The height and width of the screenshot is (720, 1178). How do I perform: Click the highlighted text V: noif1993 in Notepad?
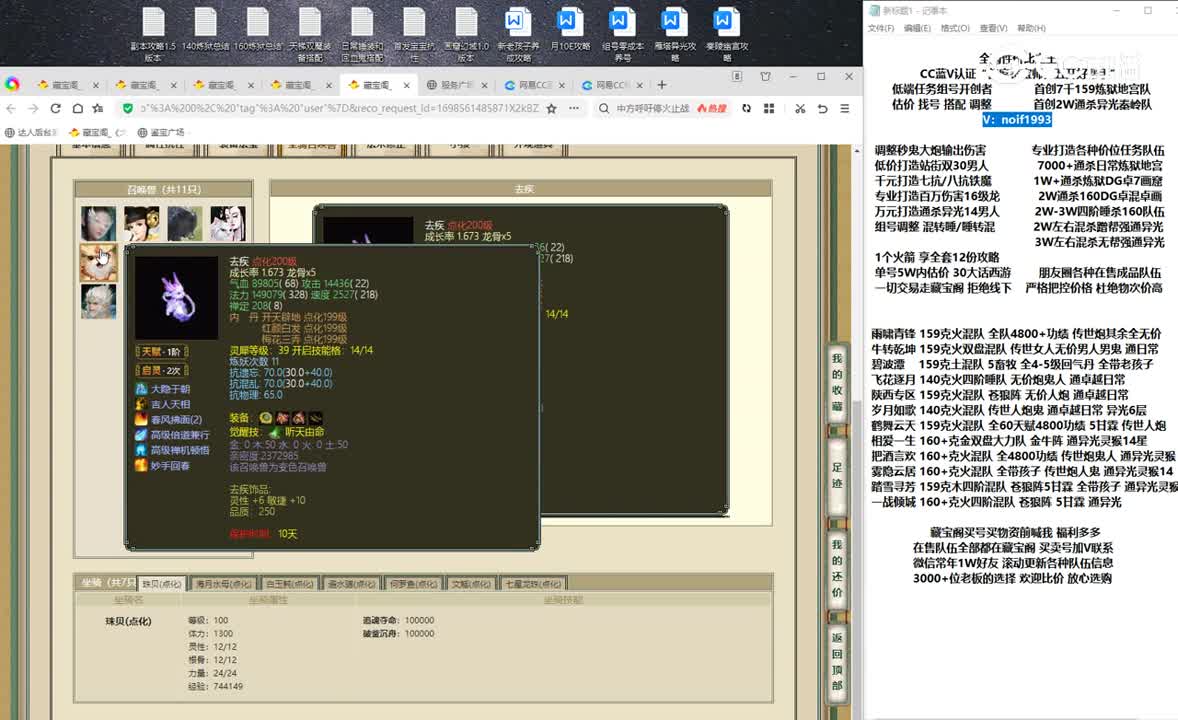[1016, 119]
